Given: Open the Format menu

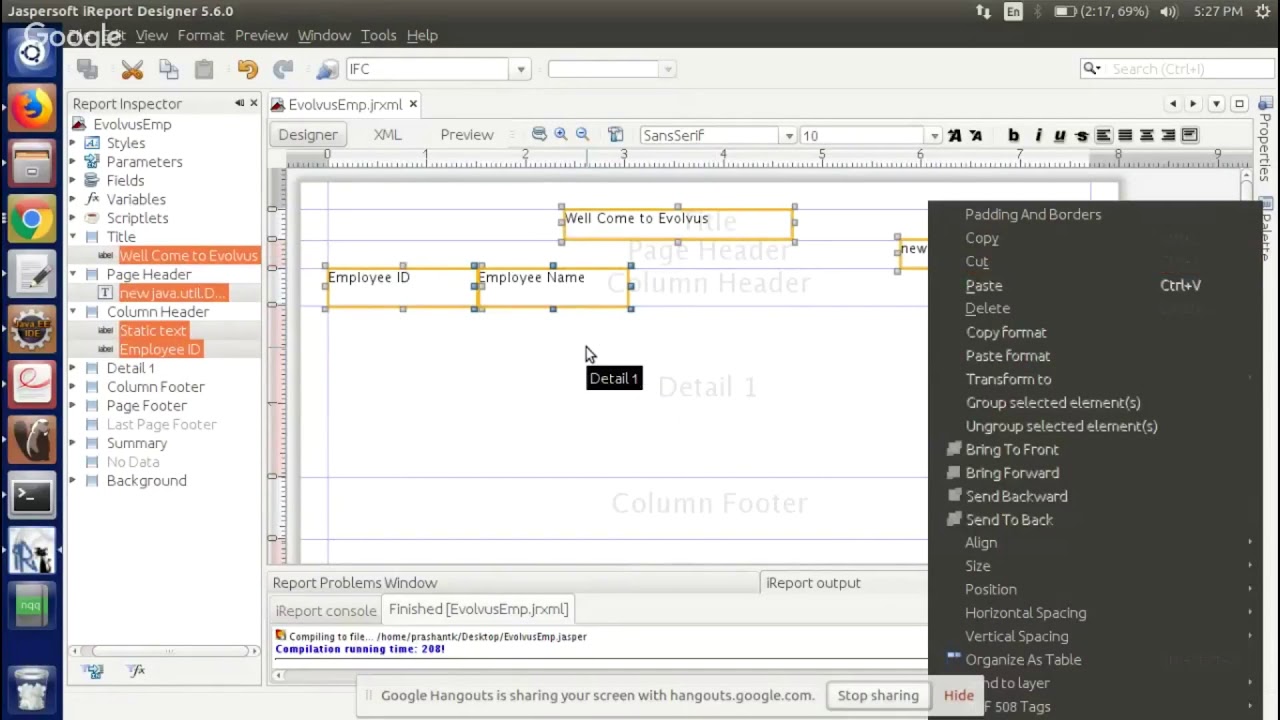Looking at the screenshot, I should [201, 35].
